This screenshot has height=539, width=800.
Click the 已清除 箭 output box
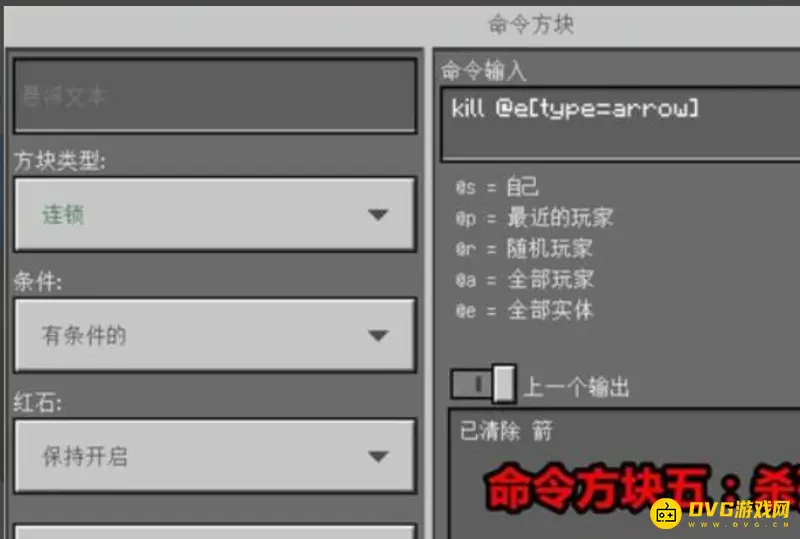[x=624, y=474]
